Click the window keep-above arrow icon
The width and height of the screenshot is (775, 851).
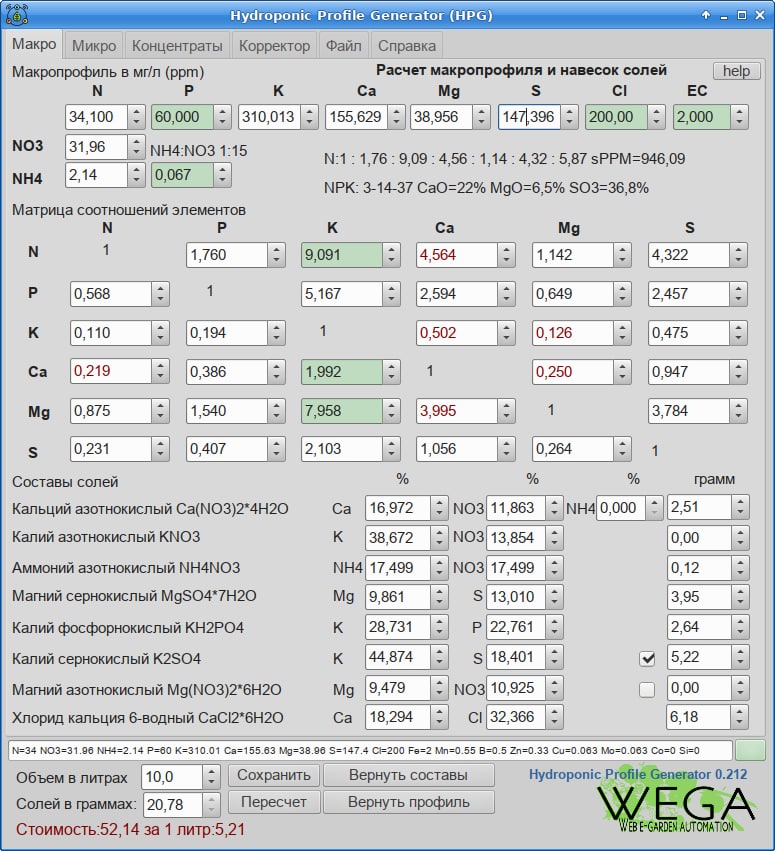706,15
